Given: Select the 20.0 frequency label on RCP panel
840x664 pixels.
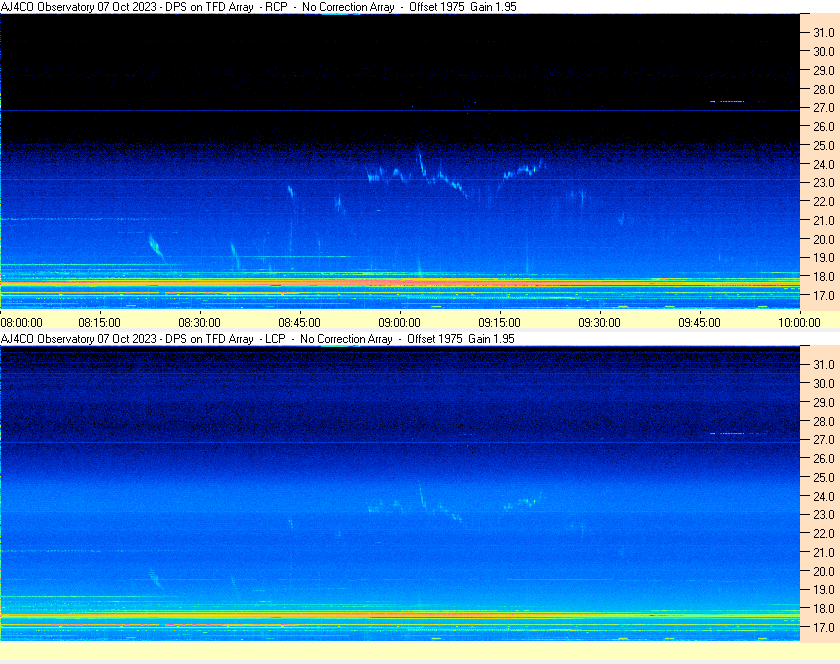Looking at the screenshot, I should tap(824, 239).
